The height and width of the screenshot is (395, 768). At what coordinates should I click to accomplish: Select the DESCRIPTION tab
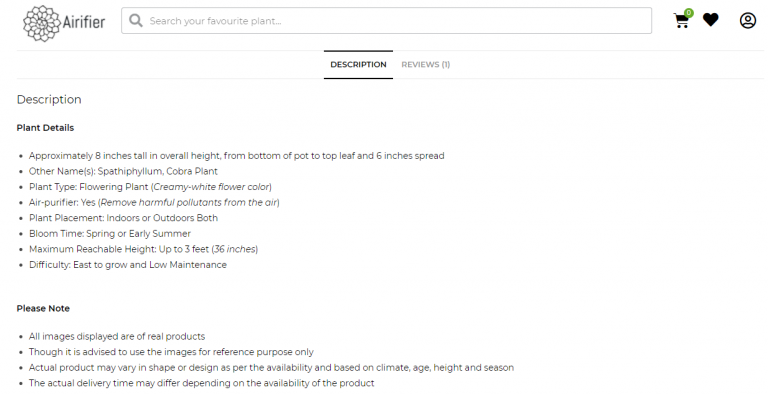pyautogui.click(x=358, y=64)
